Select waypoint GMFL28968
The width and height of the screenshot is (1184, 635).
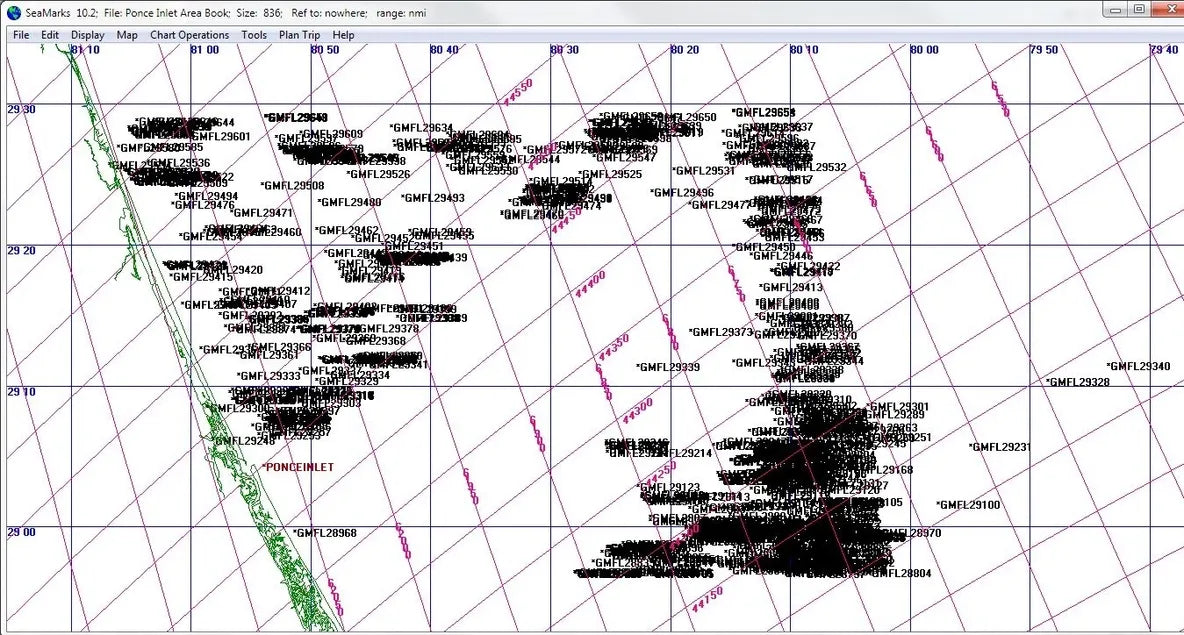[x=325, y=533]
